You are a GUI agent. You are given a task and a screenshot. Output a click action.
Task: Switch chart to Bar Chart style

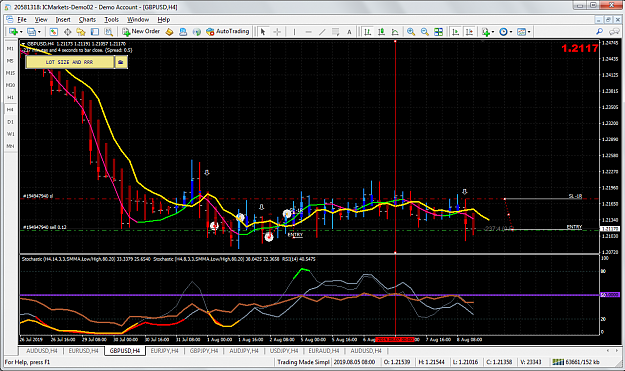[x=368, y=31]
